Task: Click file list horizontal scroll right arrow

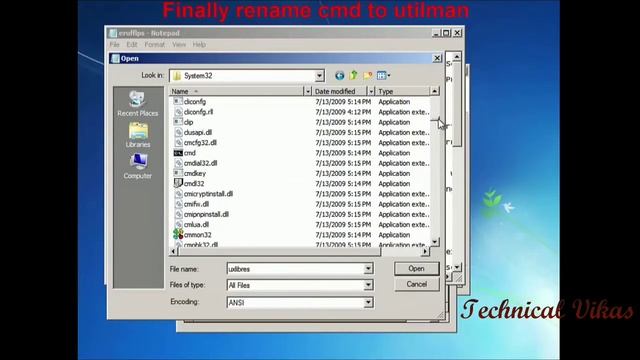Action: coord(425,251)
